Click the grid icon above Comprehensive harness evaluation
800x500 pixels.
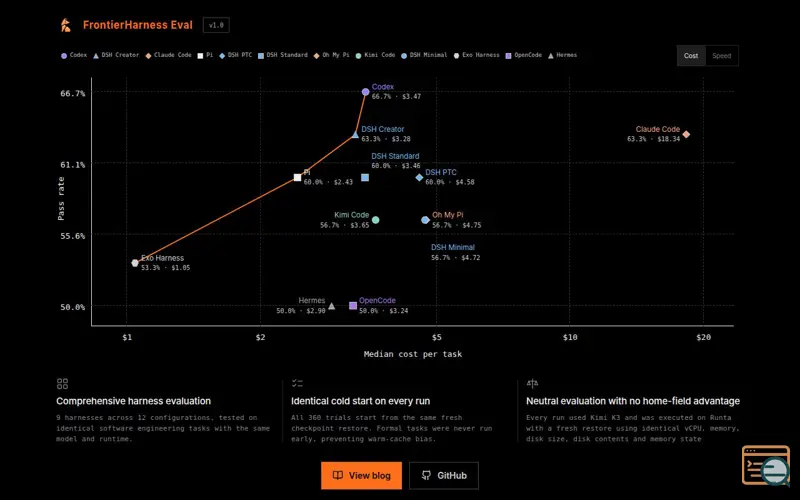(62, 384)
